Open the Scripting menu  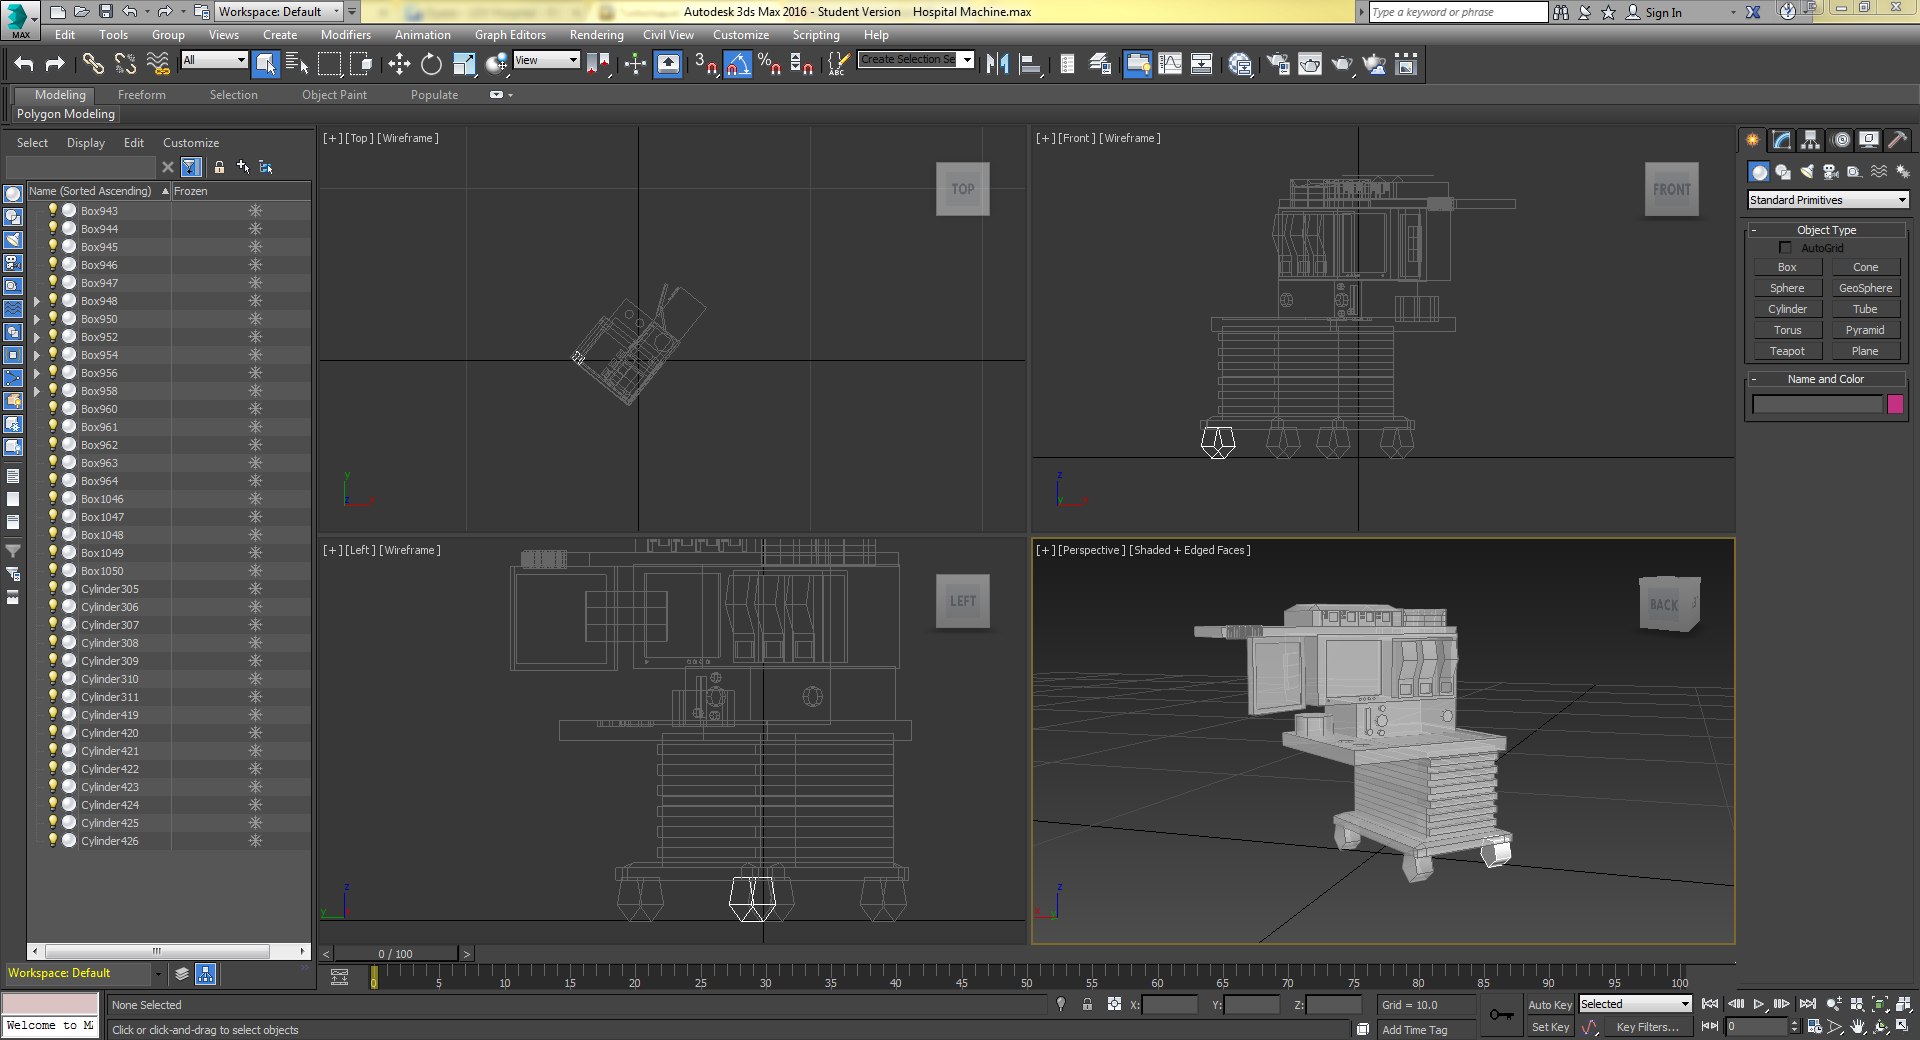point(815,34)
